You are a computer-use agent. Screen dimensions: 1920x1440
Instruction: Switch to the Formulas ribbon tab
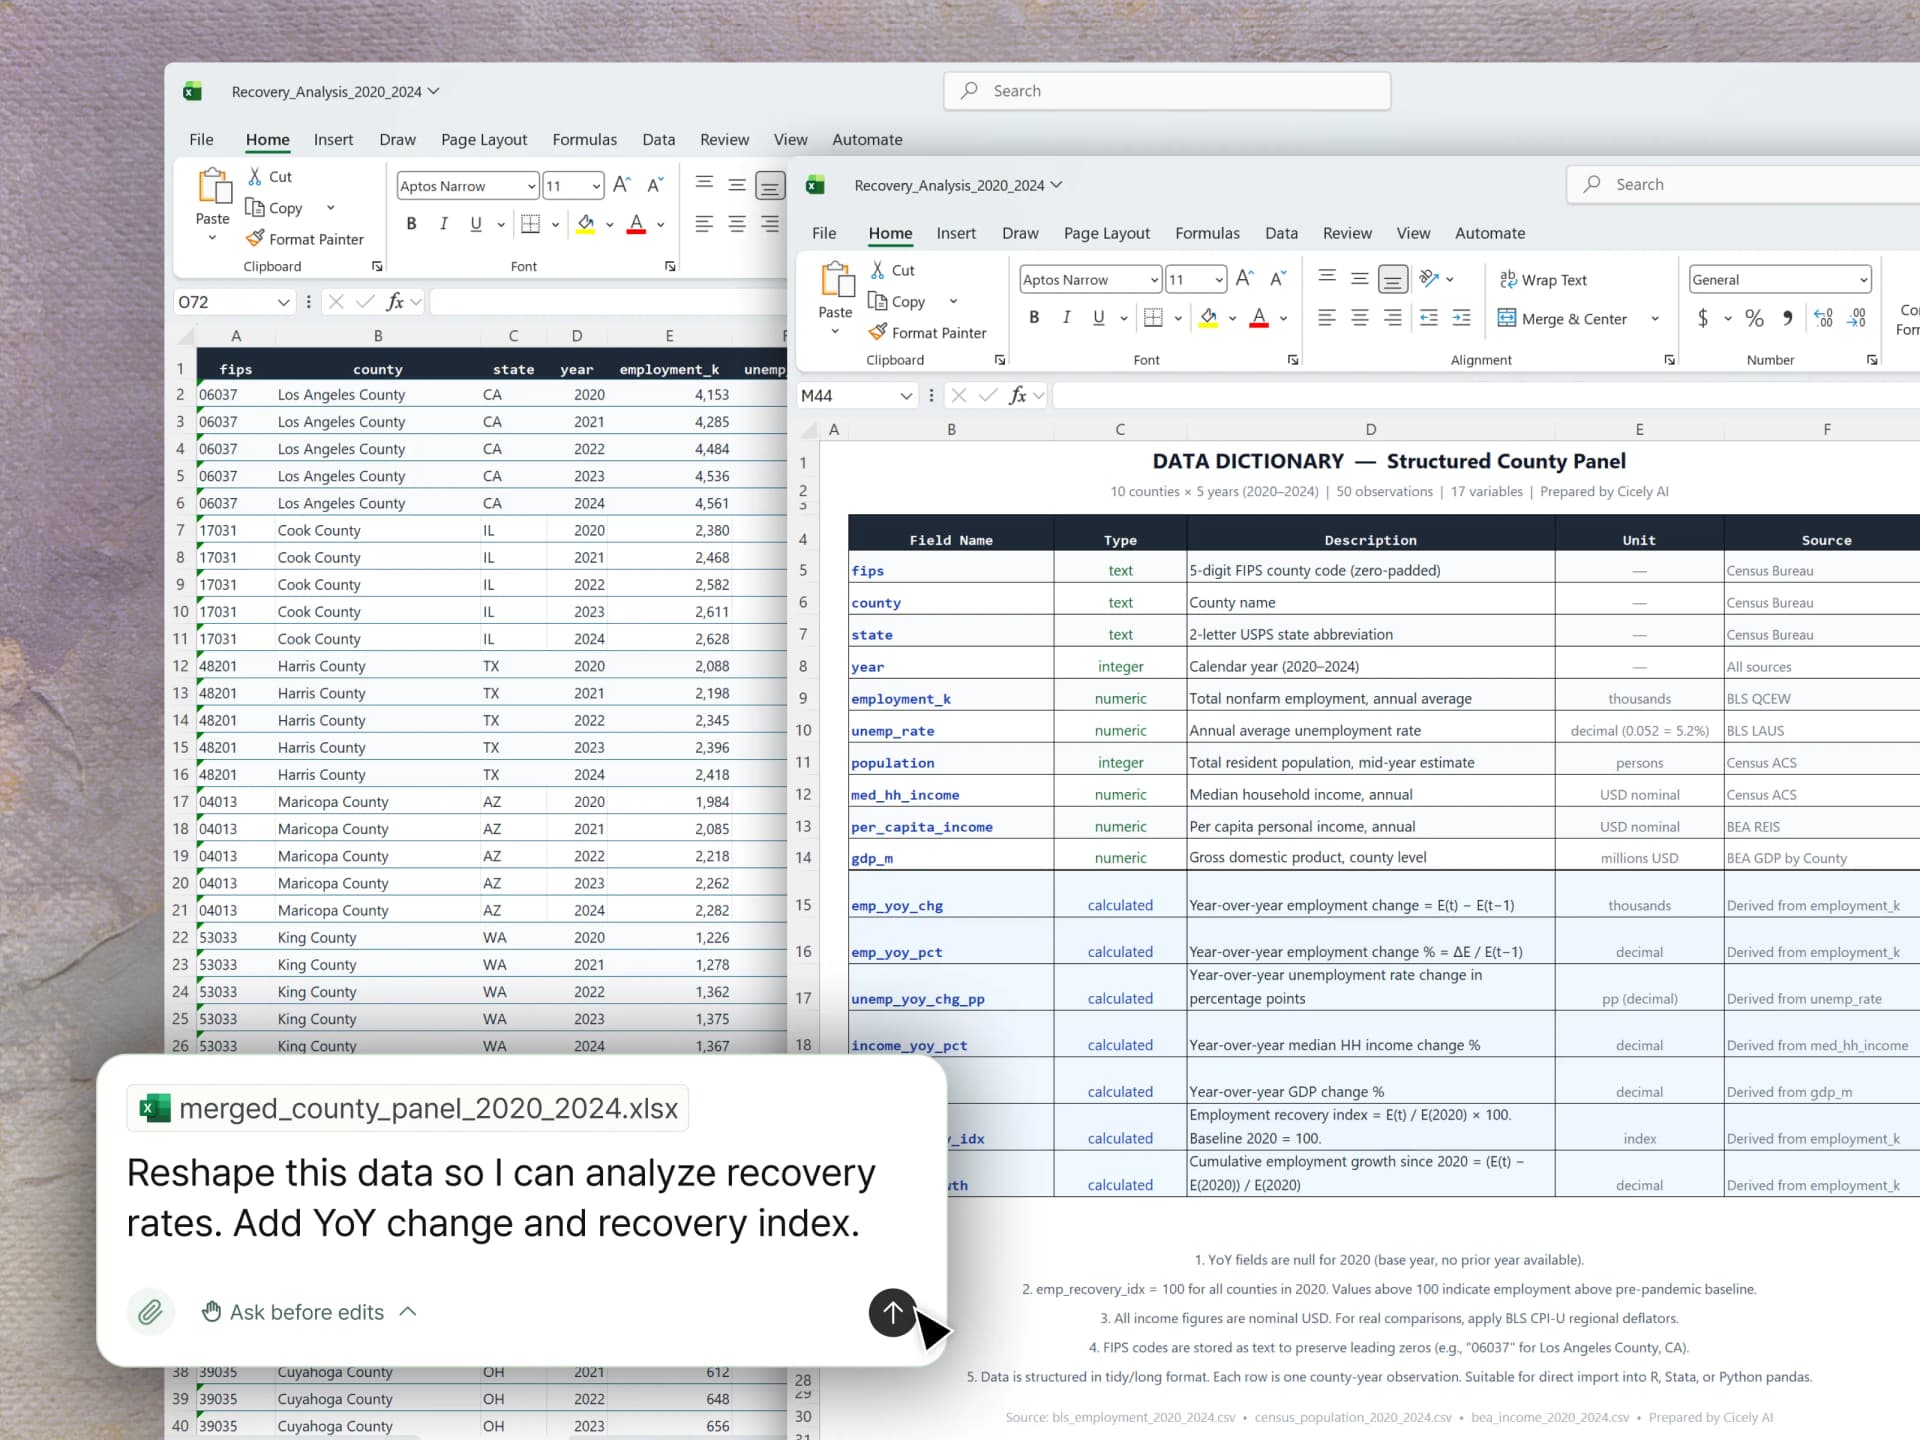(1207, 233)
